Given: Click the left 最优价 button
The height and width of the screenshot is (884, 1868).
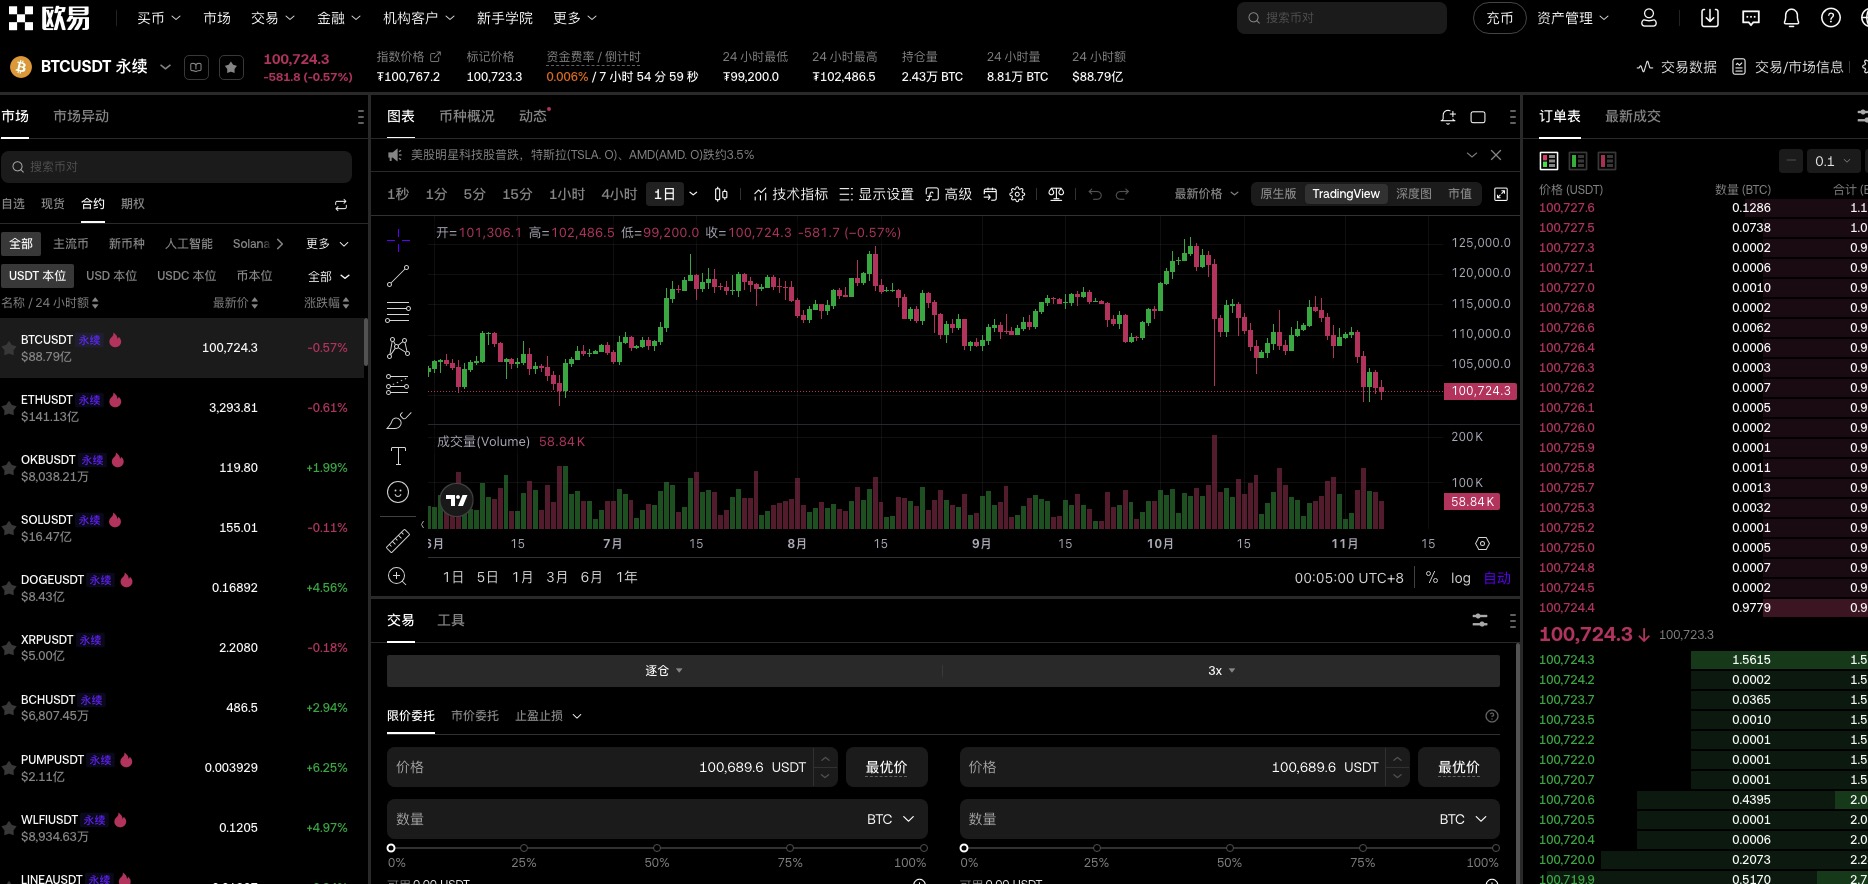Looking at the screenshot, I should coord(886,767).
